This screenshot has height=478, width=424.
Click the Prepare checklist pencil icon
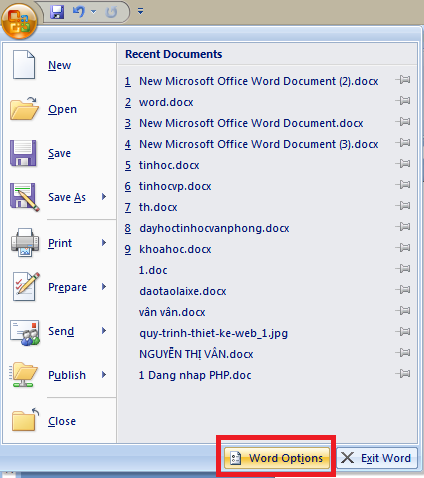pos(26,287)
